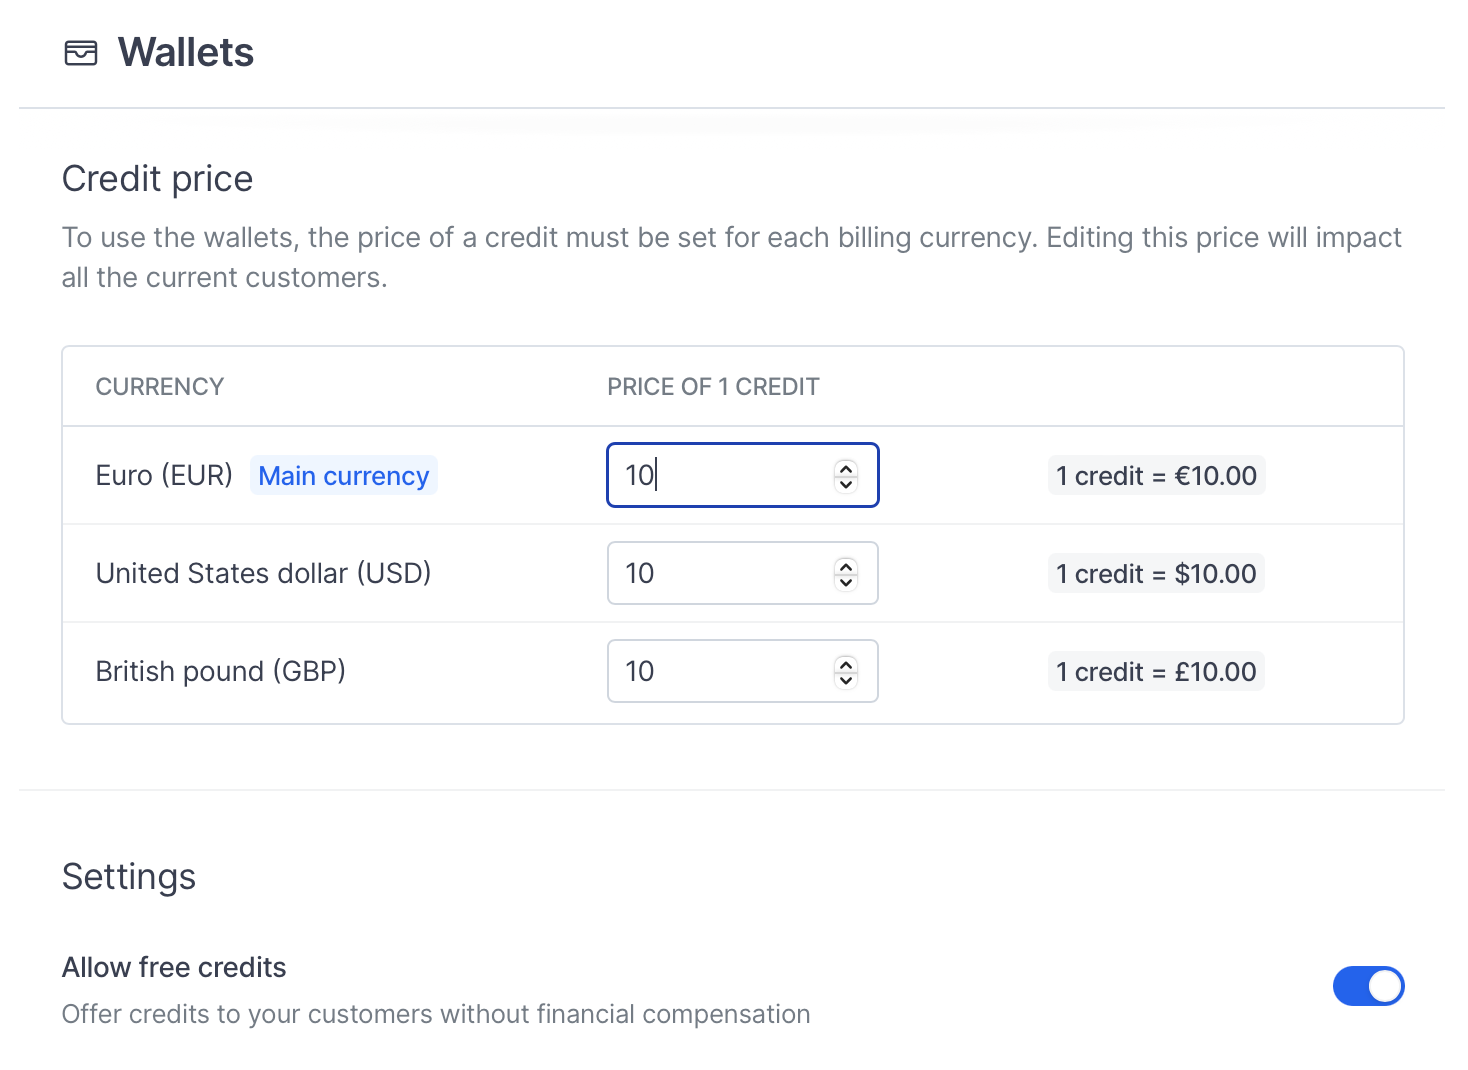
Task: Click the 1 credit = £10.00 label
Action: [x=1156, y=671]
